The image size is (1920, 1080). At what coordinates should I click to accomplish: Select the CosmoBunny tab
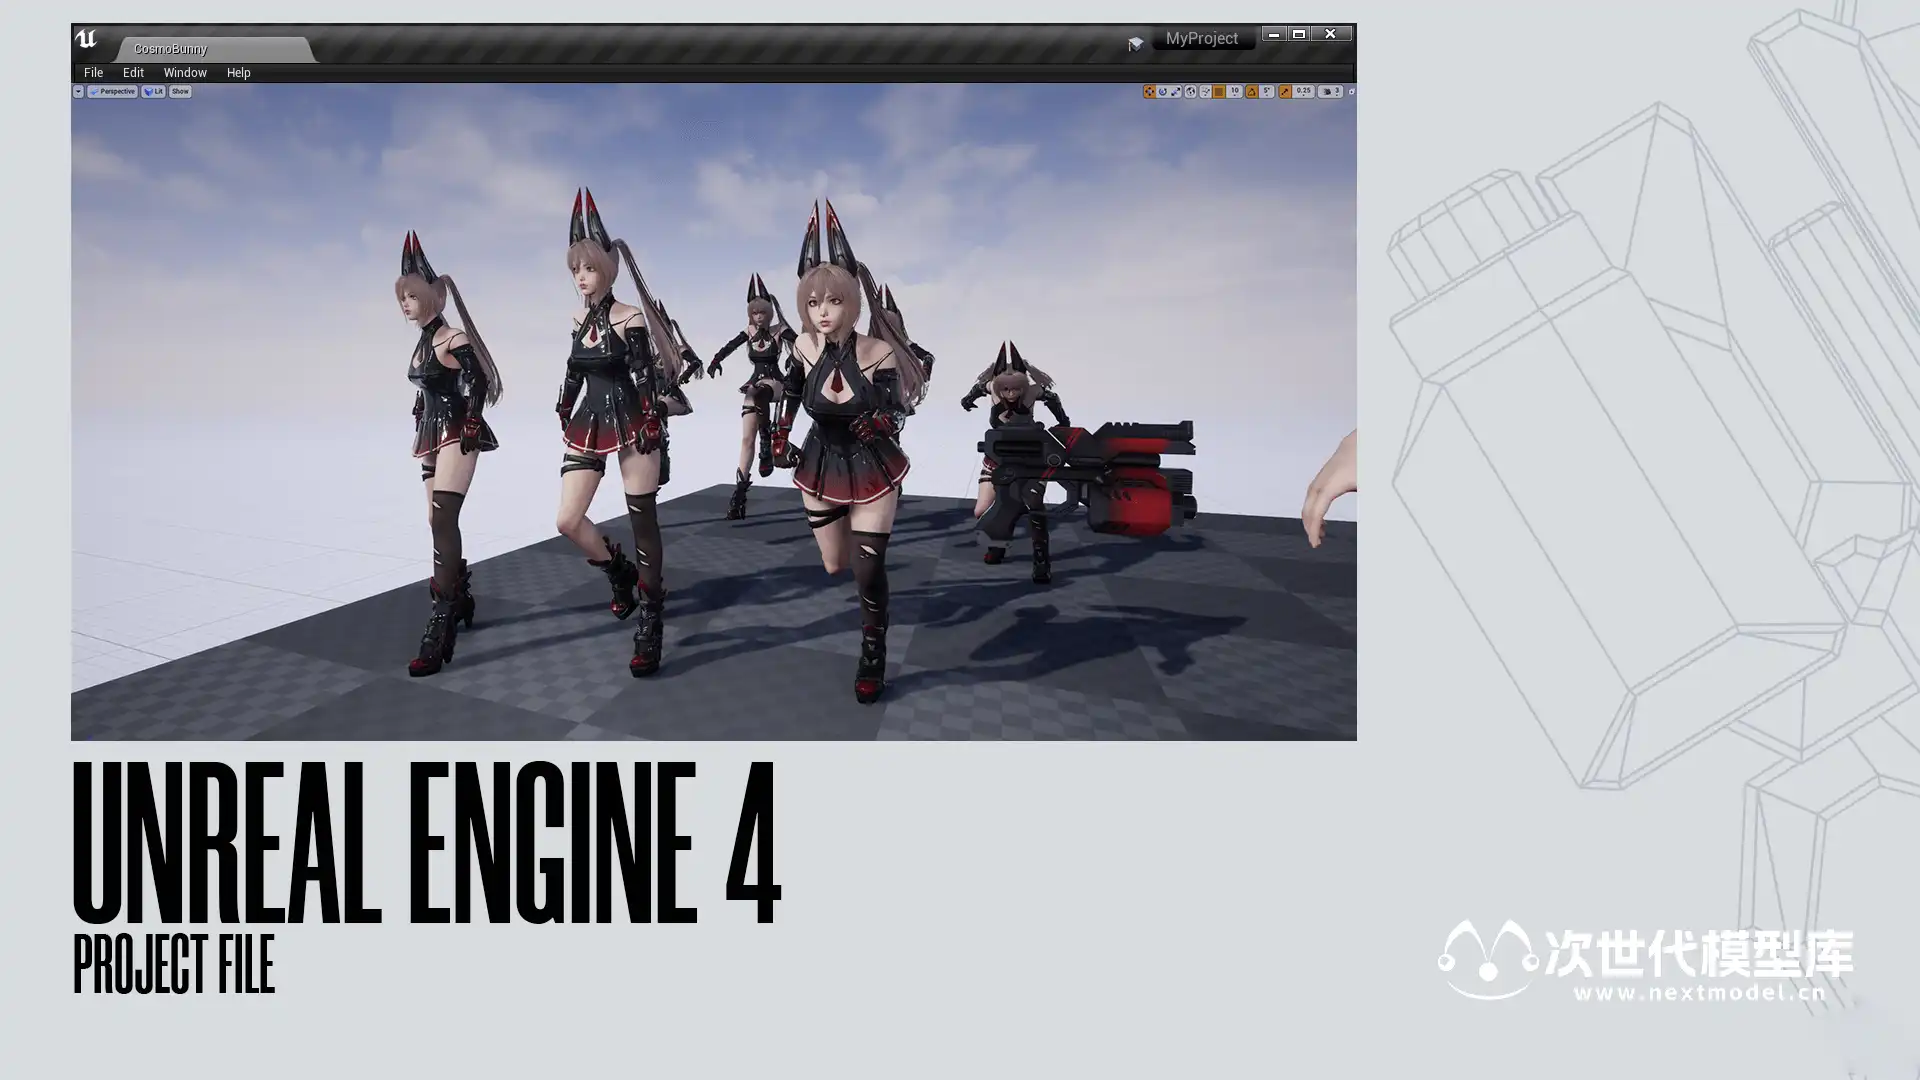pos(170,48)
